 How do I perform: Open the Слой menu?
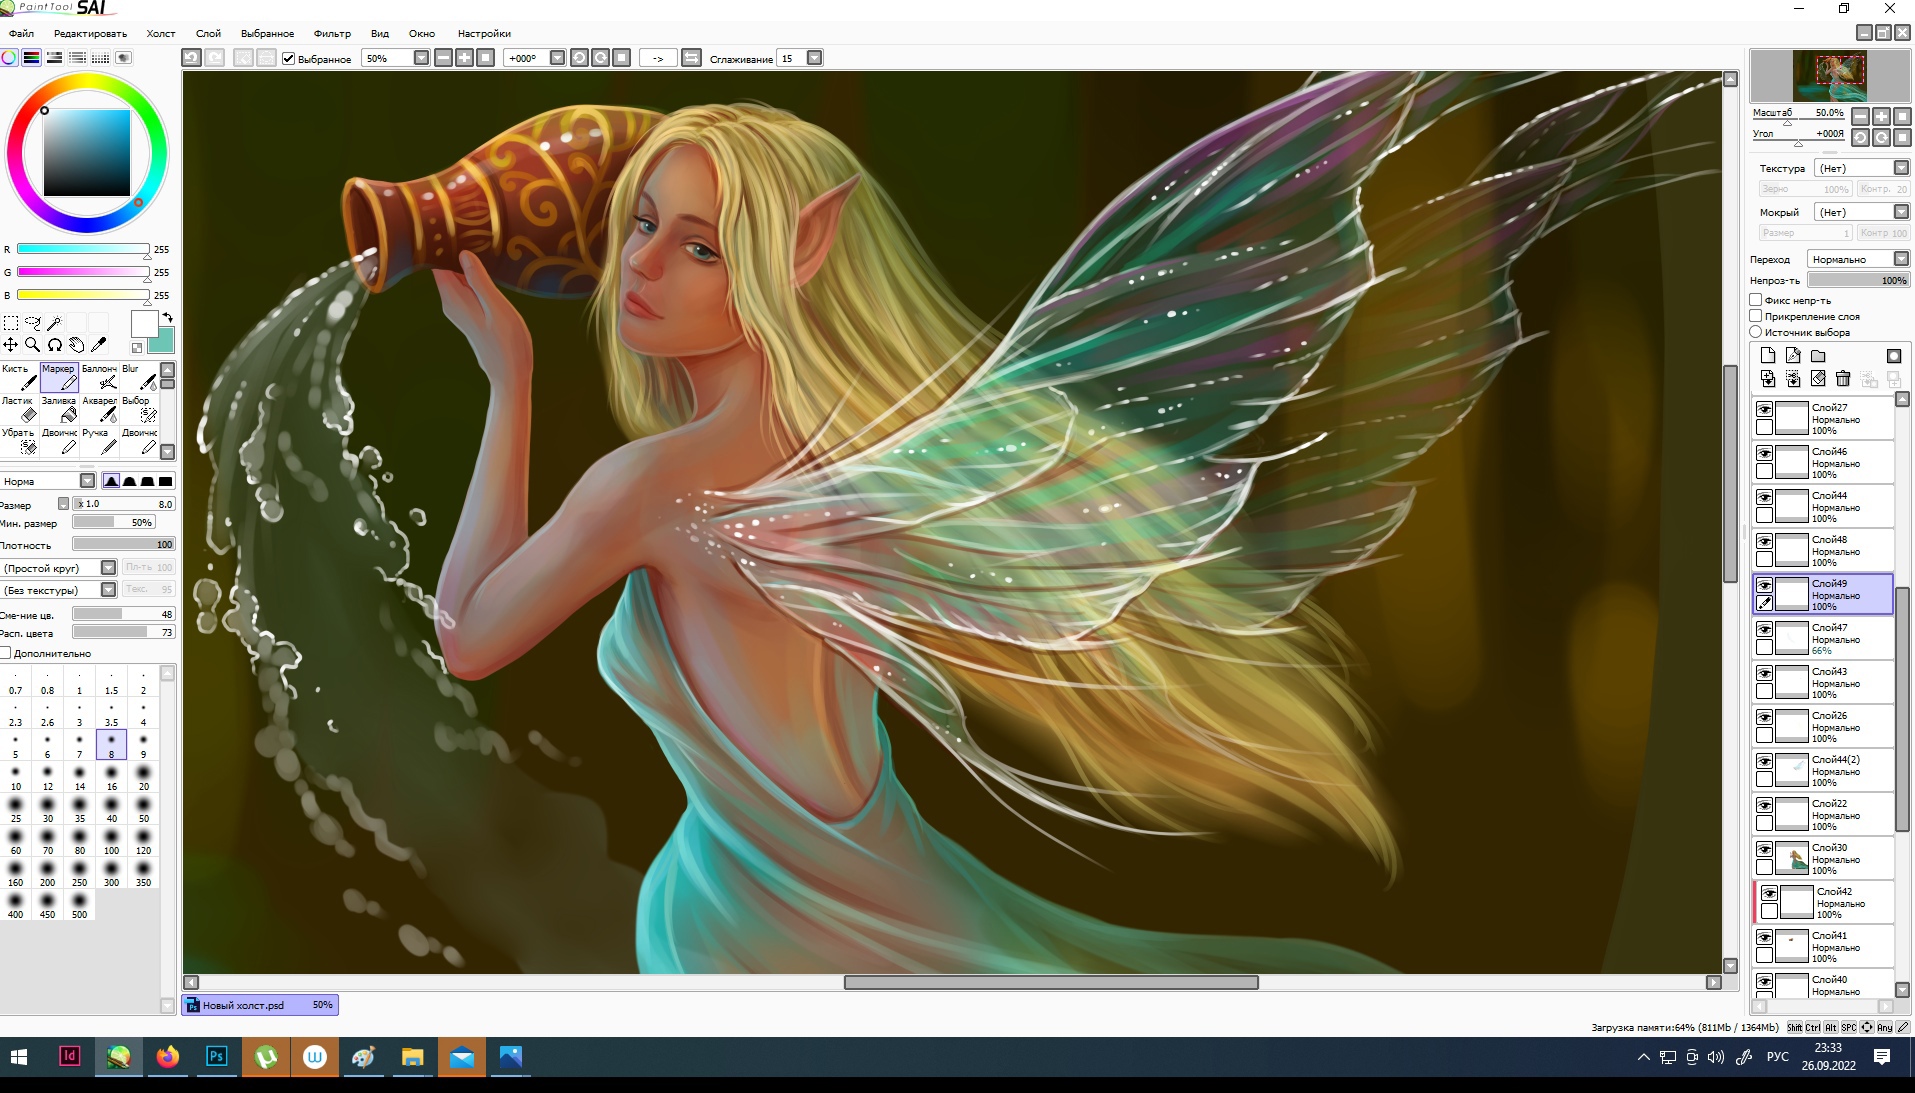(208, 33)
